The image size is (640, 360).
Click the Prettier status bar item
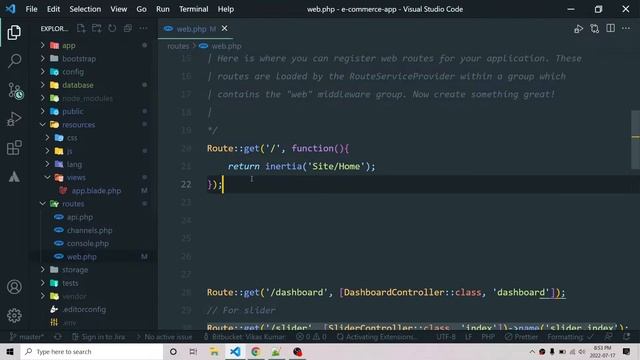click(521, 337)
